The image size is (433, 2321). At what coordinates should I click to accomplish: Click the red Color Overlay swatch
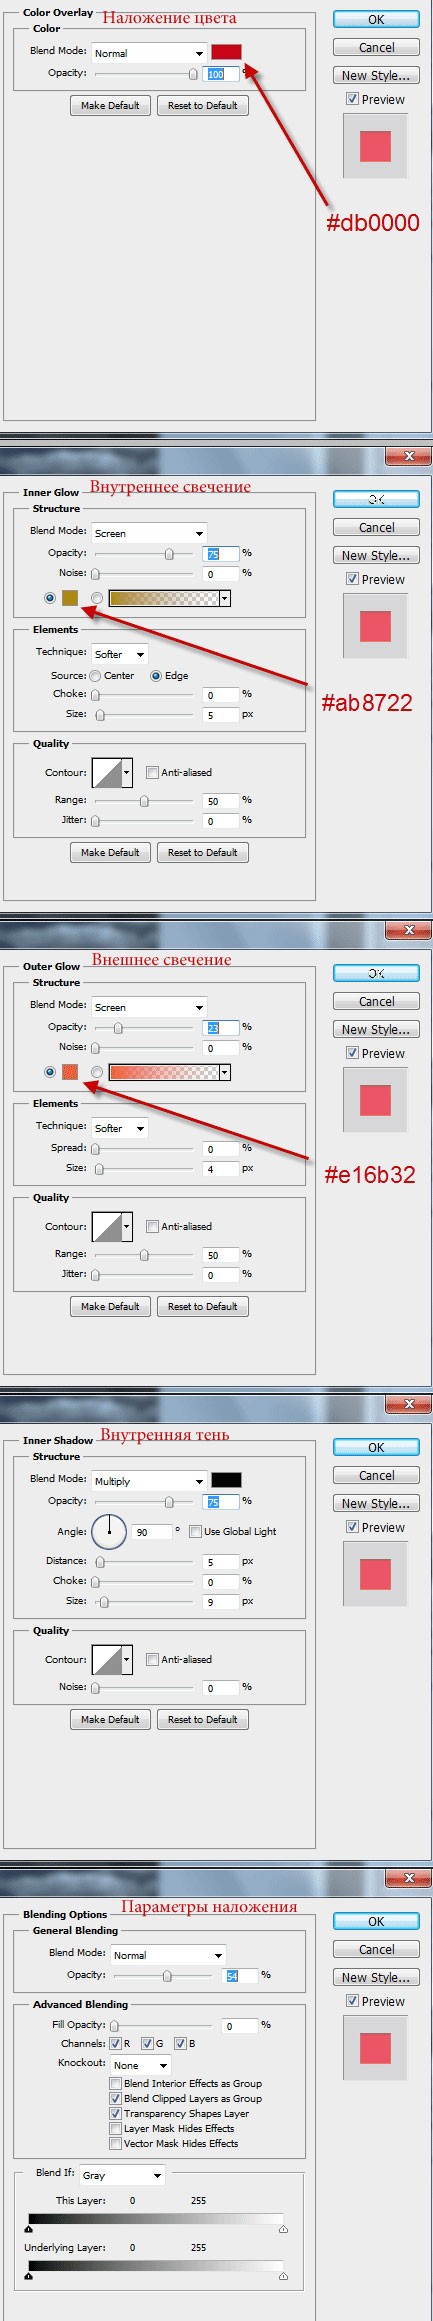click(226, 52)
